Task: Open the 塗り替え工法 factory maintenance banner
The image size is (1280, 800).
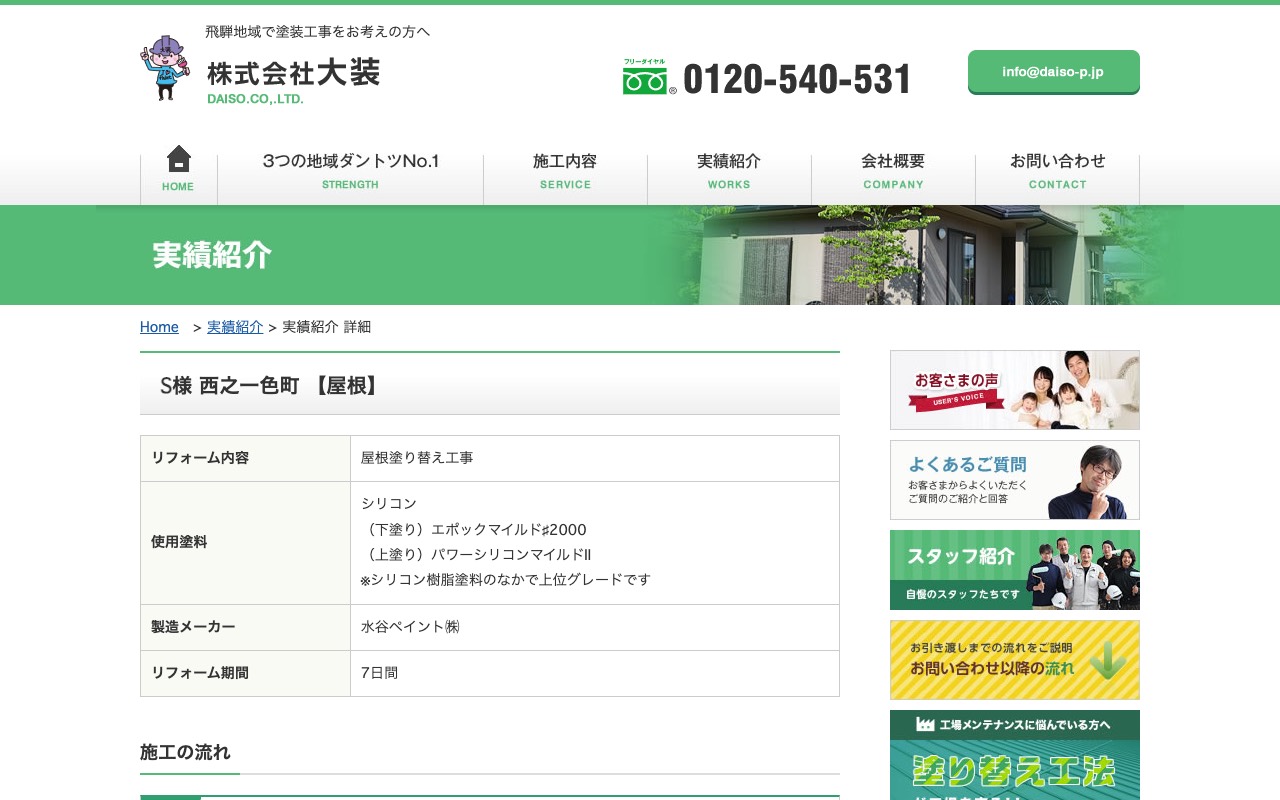Action: [x=1015, y=755]
